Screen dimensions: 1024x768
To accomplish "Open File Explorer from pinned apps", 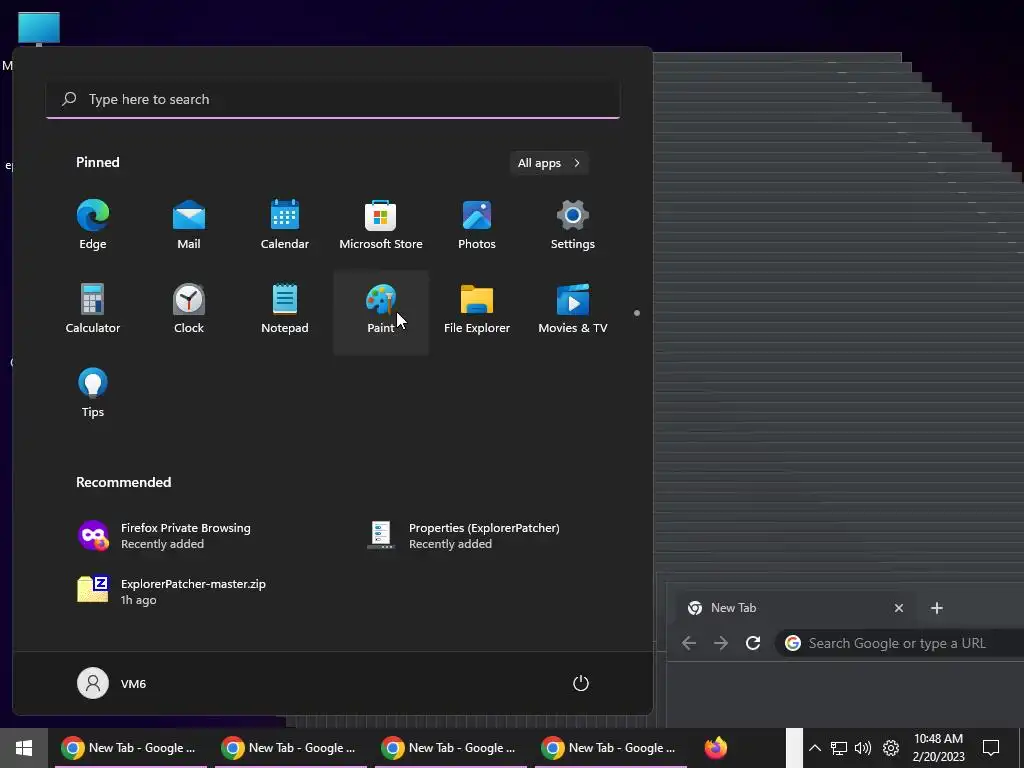I will 477,310.
